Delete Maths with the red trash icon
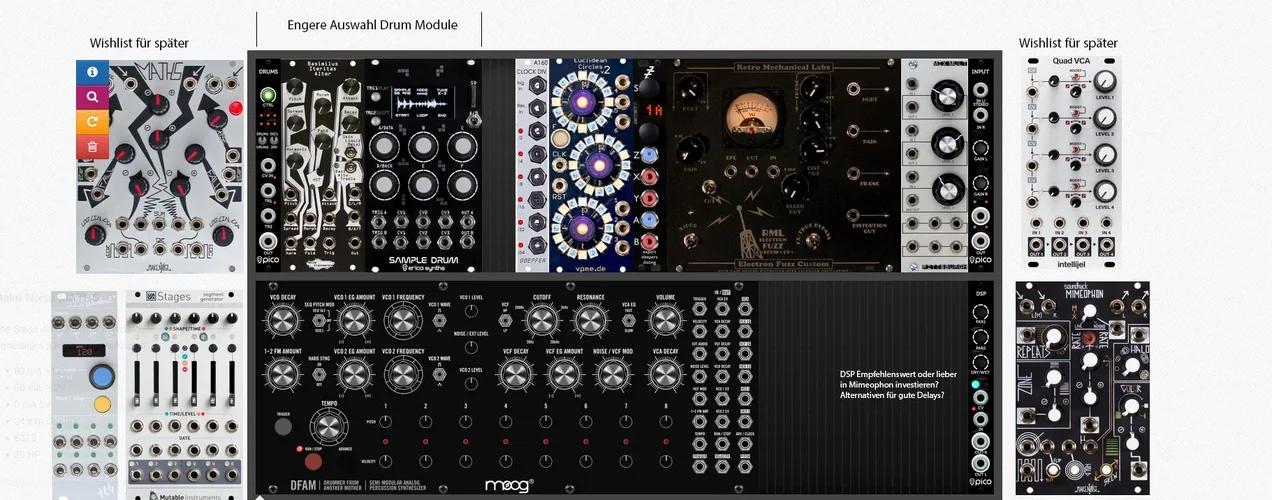 92,147
